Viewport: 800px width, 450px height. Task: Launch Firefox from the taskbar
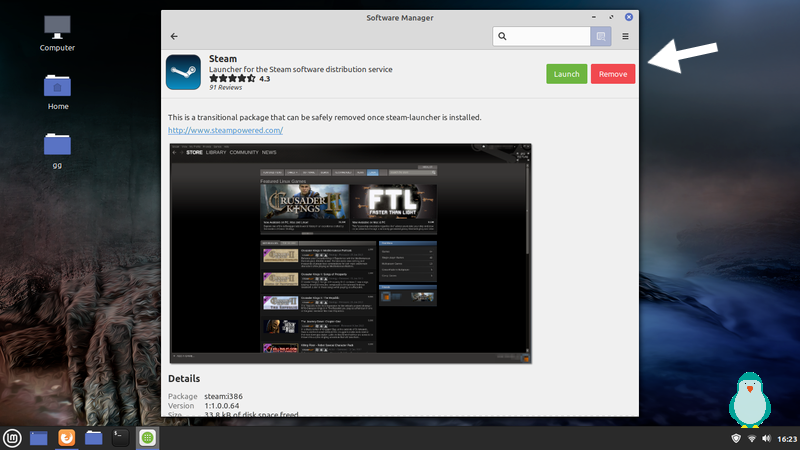pos(66,438)
